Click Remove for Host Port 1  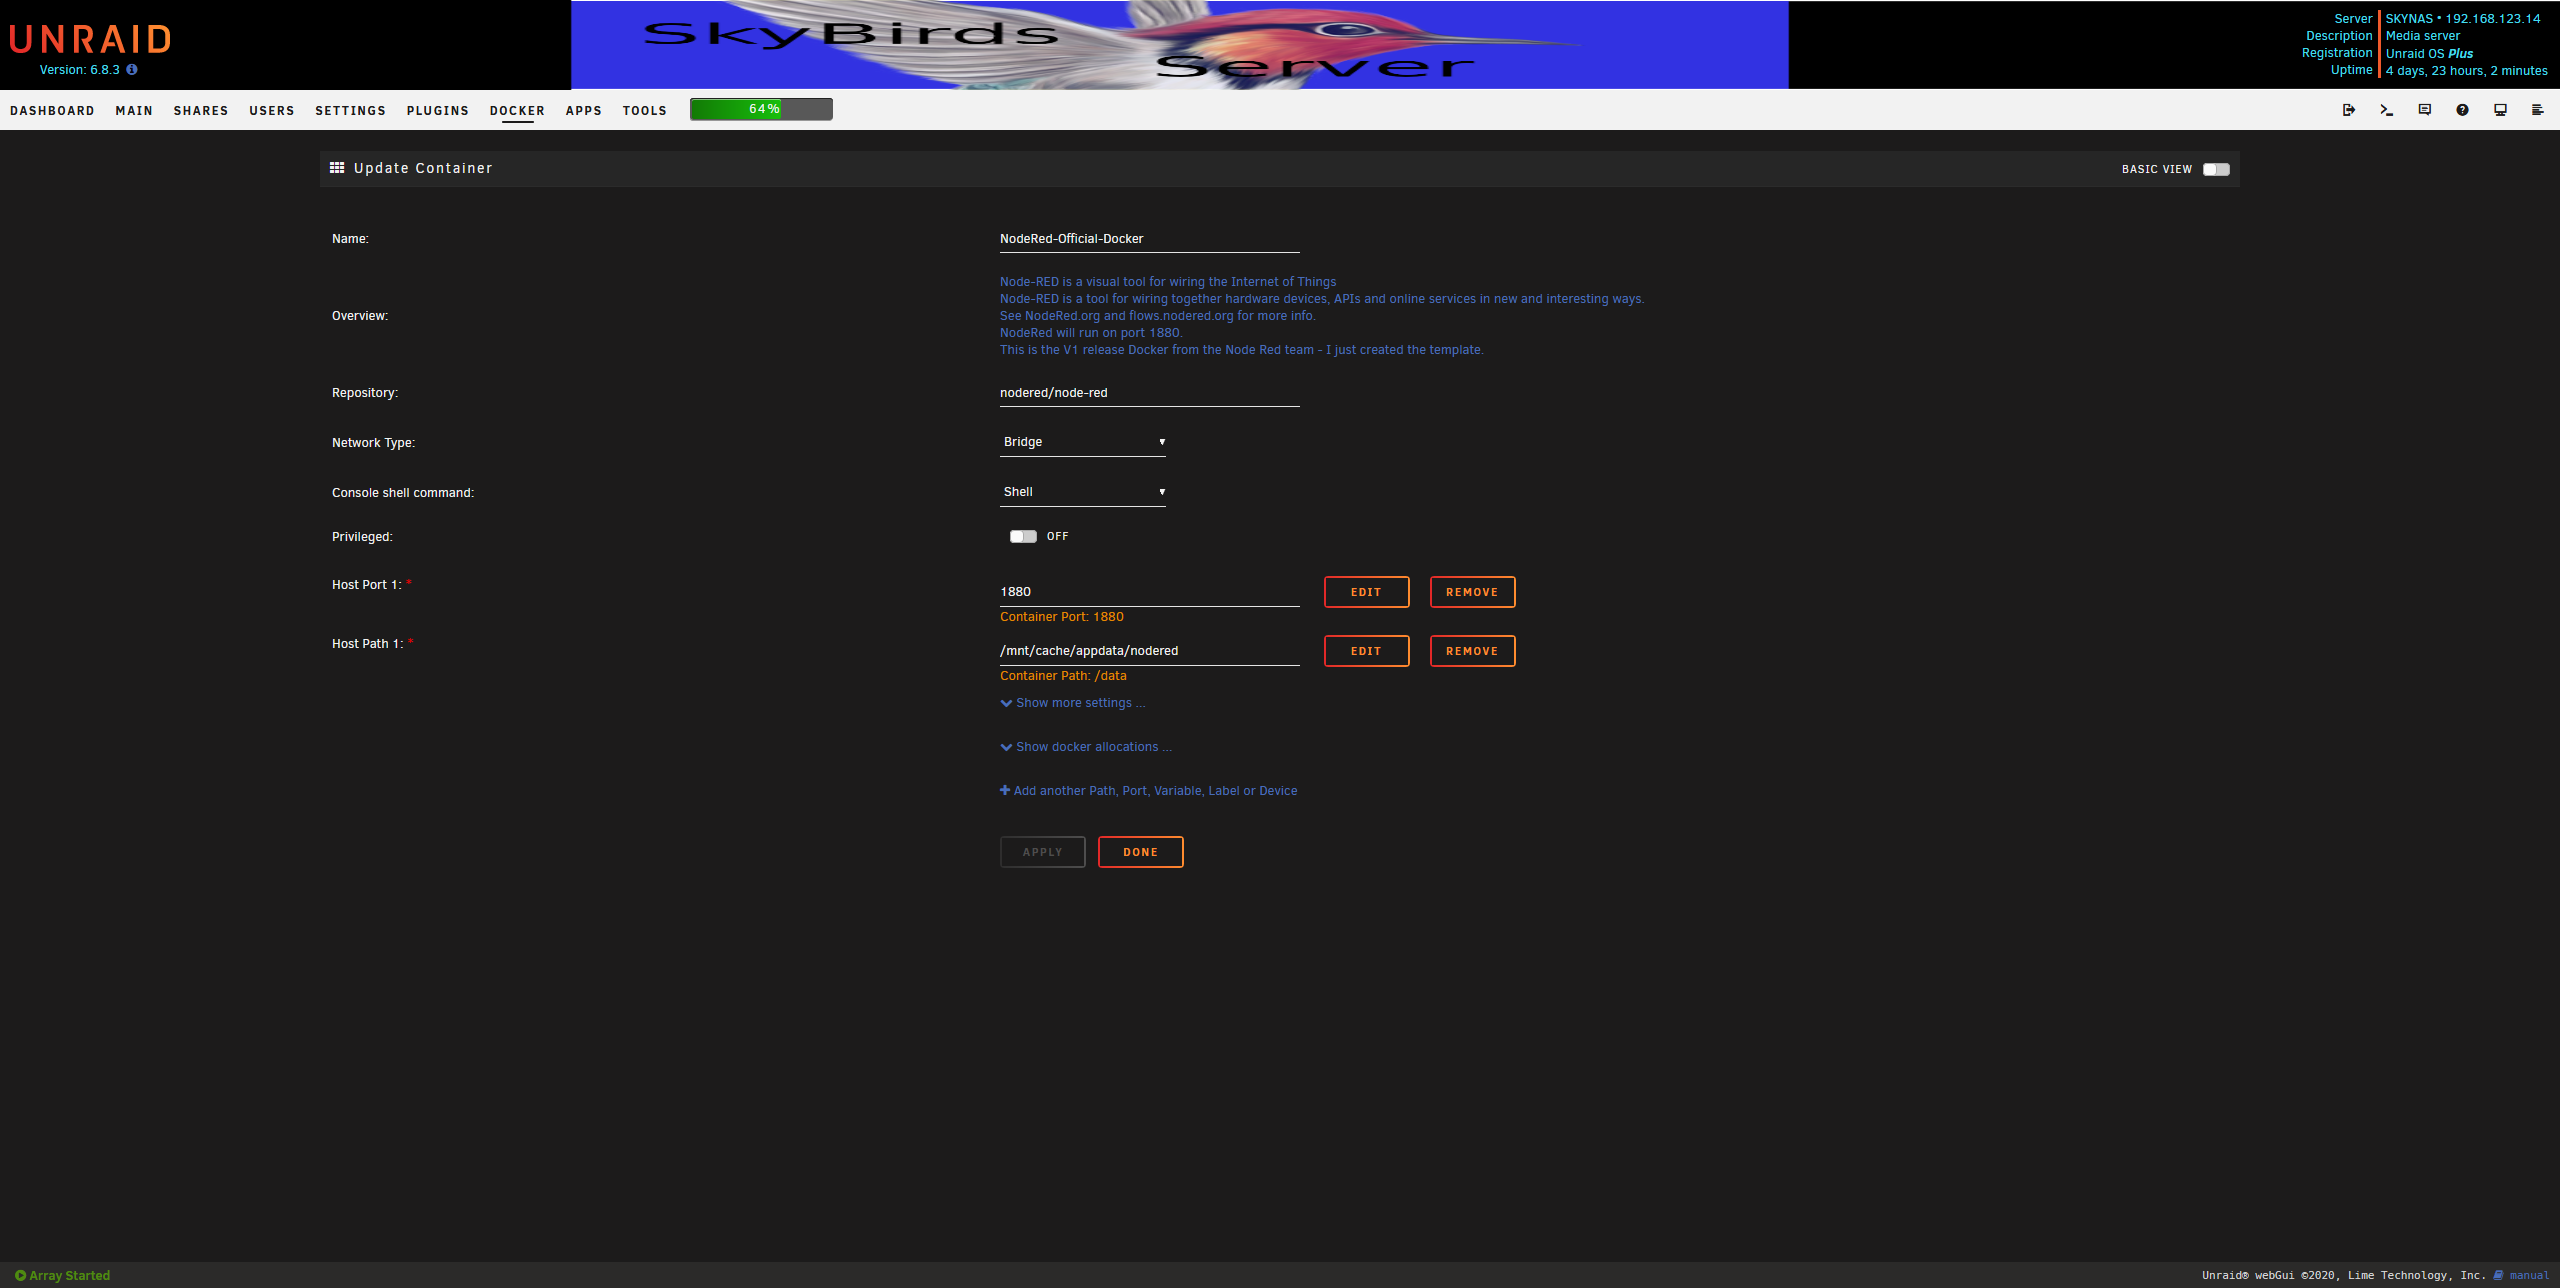pyautogui.click(x=1472, y=592)
